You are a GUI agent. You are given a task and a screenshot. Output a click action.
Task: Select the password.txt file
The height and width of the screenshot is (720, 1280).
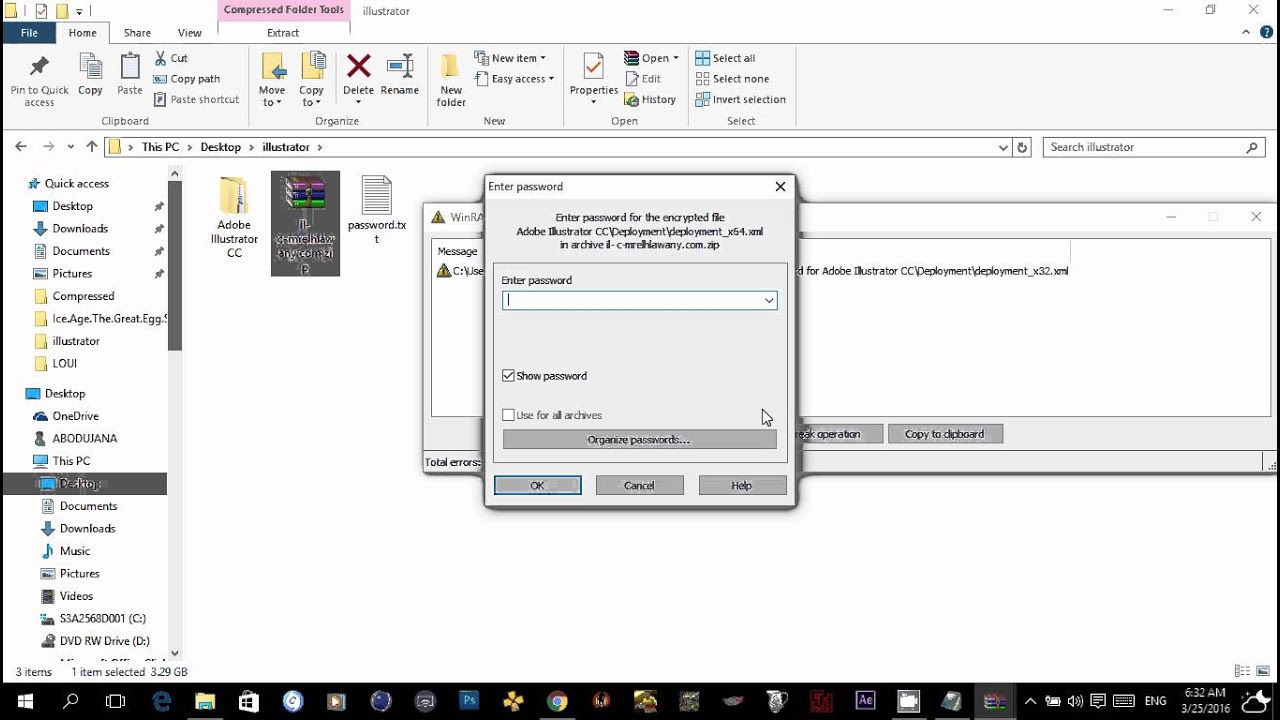(377, 210)
